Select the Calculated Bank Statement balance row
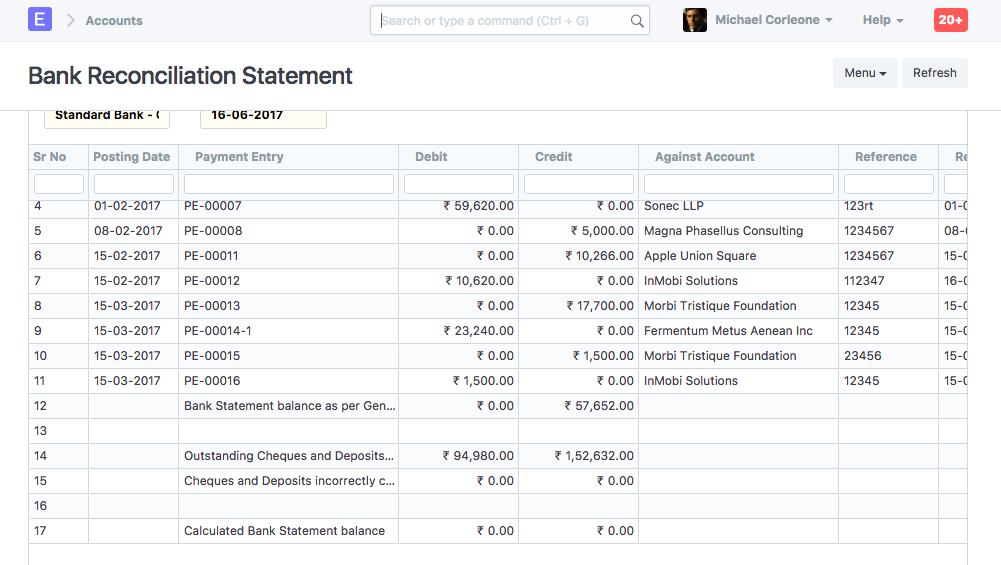This screenshot has width=1001, height=565. coord(284,531)
